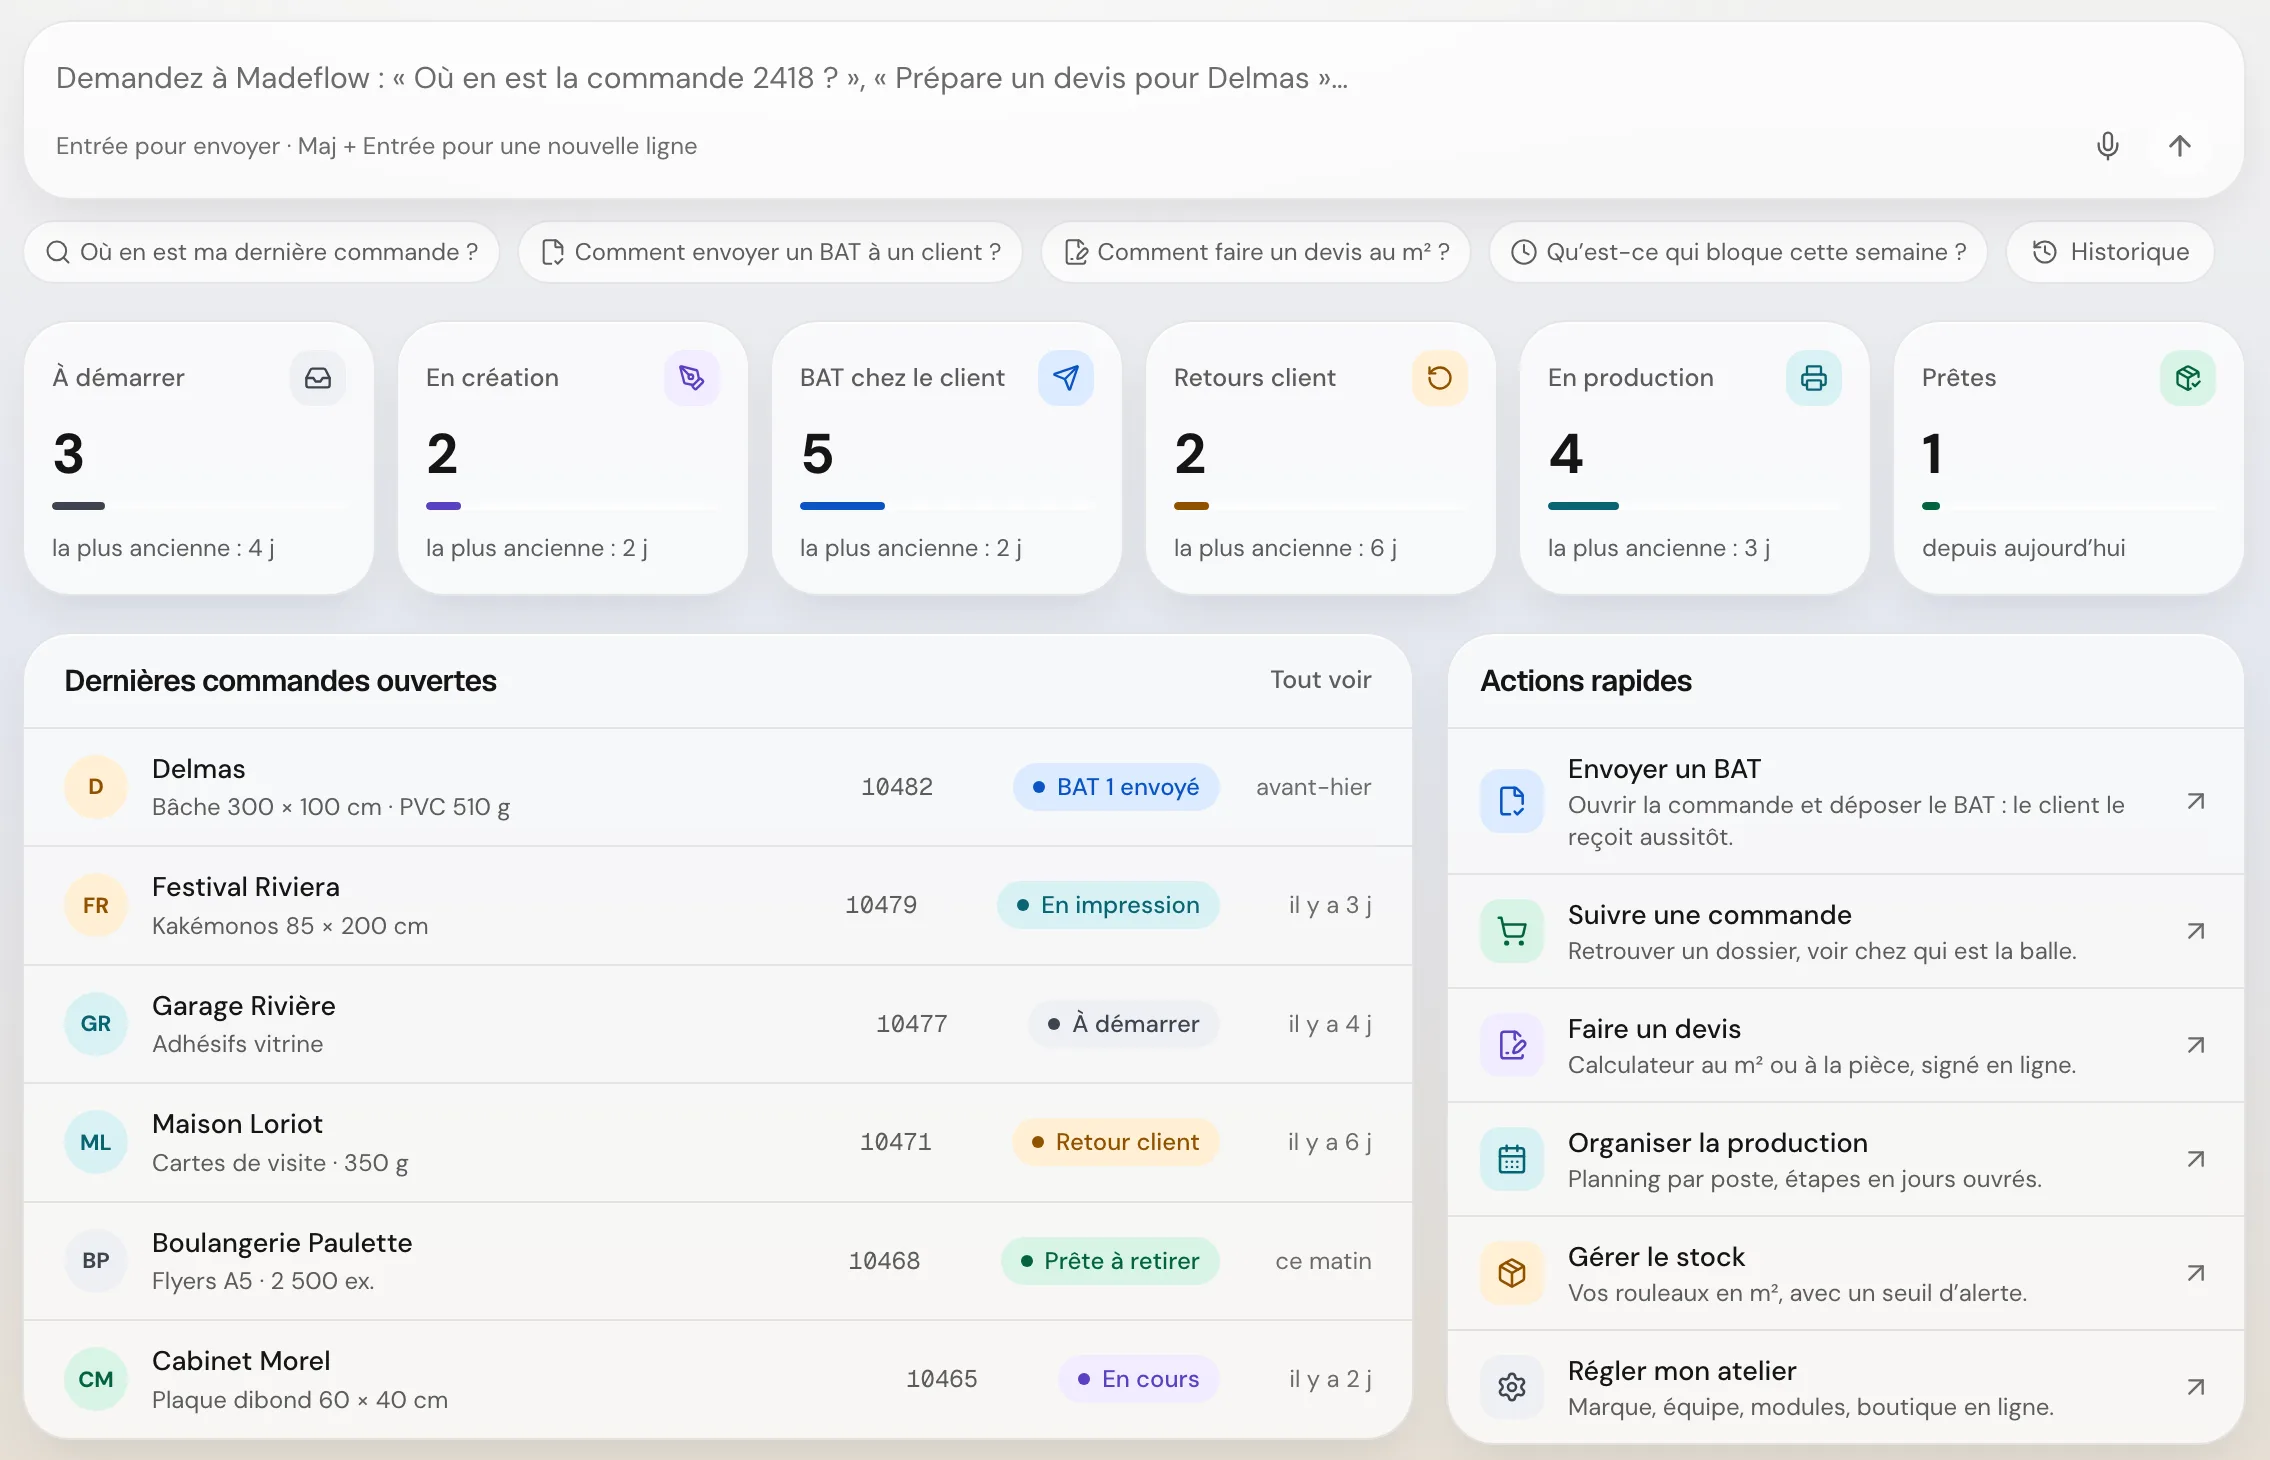Open the arrow link on Faire un devis row
2270x1460 pixels.
point(2196,1045)
